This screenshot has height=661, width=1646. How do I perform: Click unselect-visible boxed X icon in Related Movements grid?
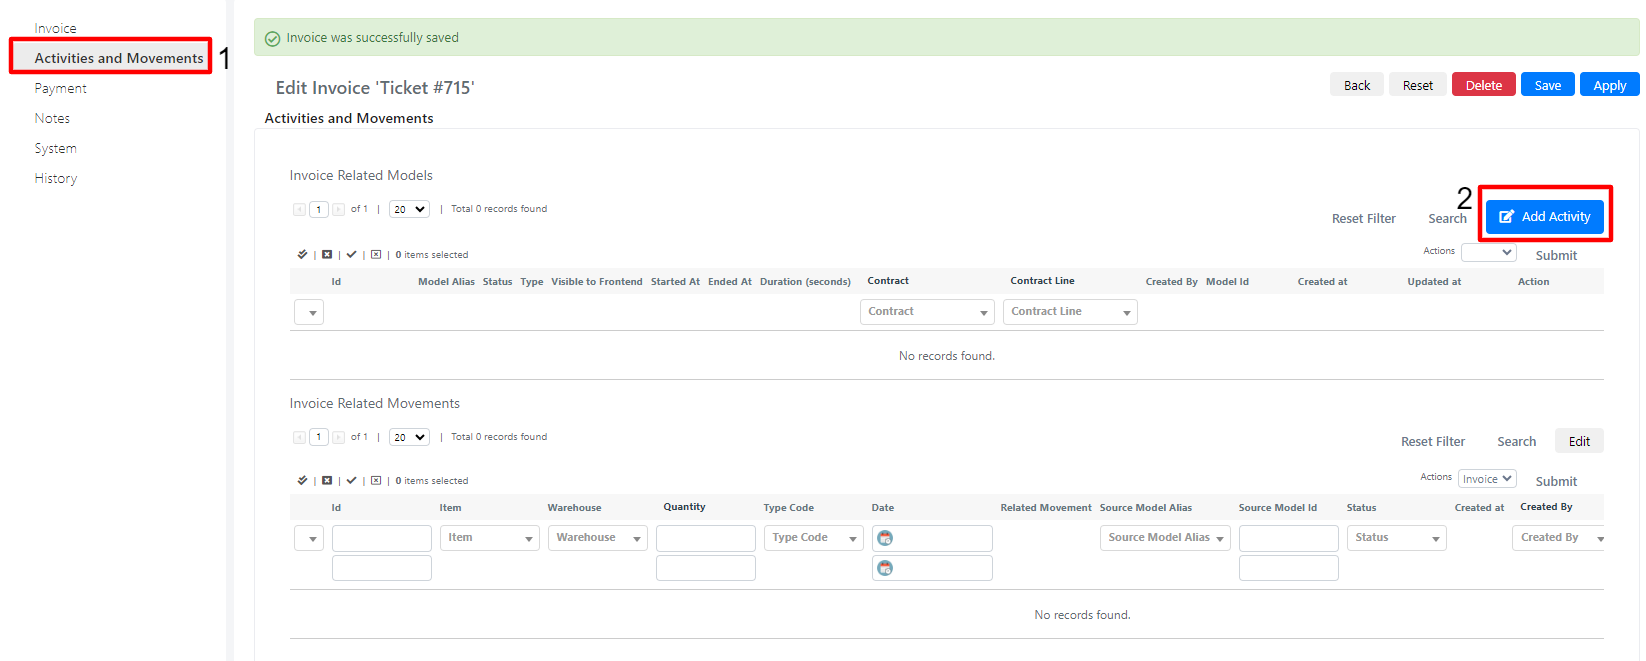click(x=376, y=480)
